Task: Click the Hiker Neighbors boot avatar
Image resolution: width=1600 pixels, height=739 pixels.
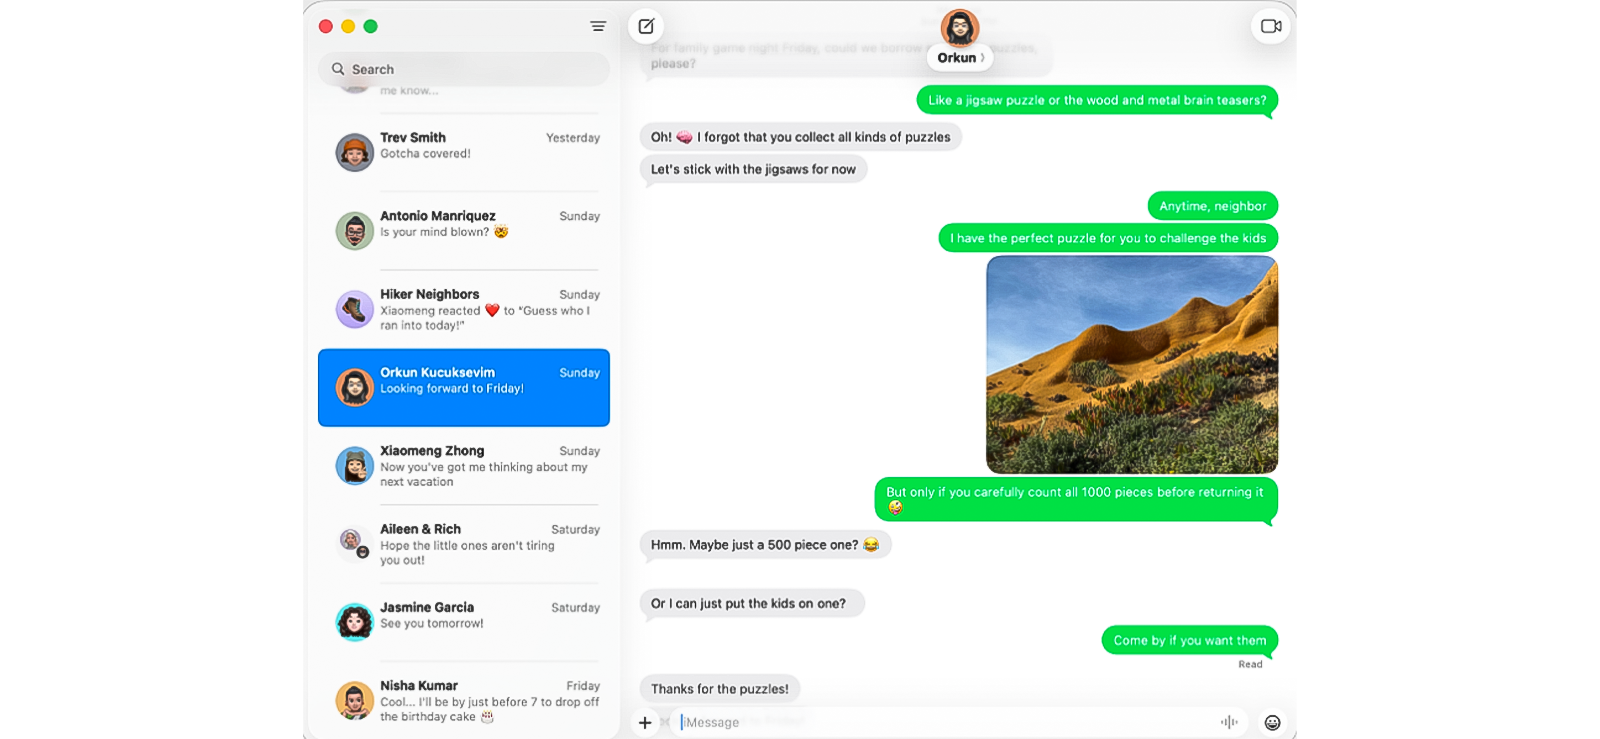Action: point(354,310)
